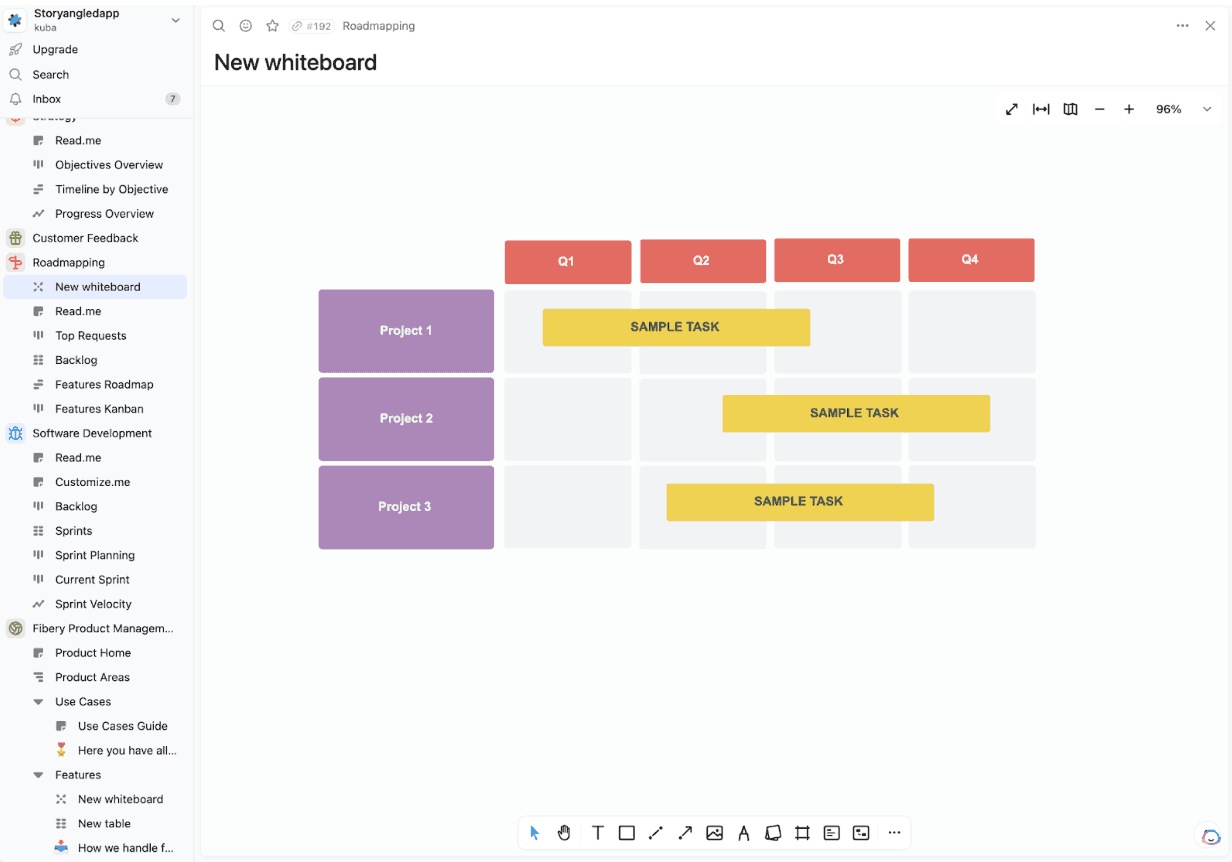Select the Text tool

[597, 832]
